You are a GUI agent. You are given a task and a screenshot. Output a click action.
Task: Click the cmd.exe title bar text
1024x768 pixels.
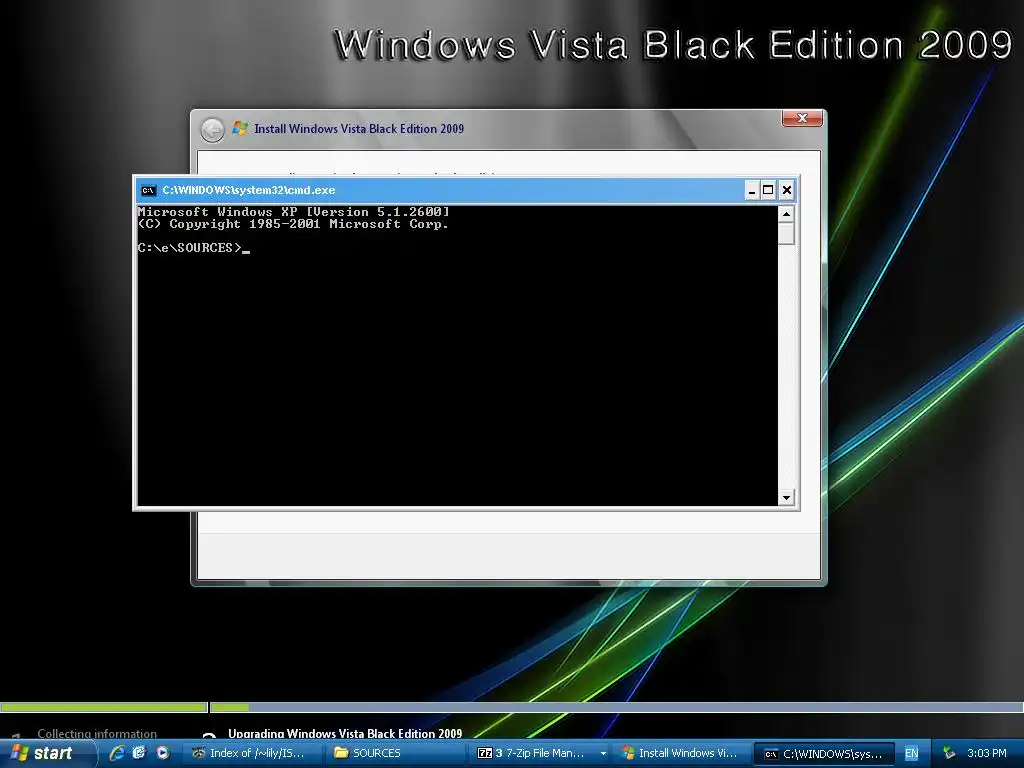point(249,190)
